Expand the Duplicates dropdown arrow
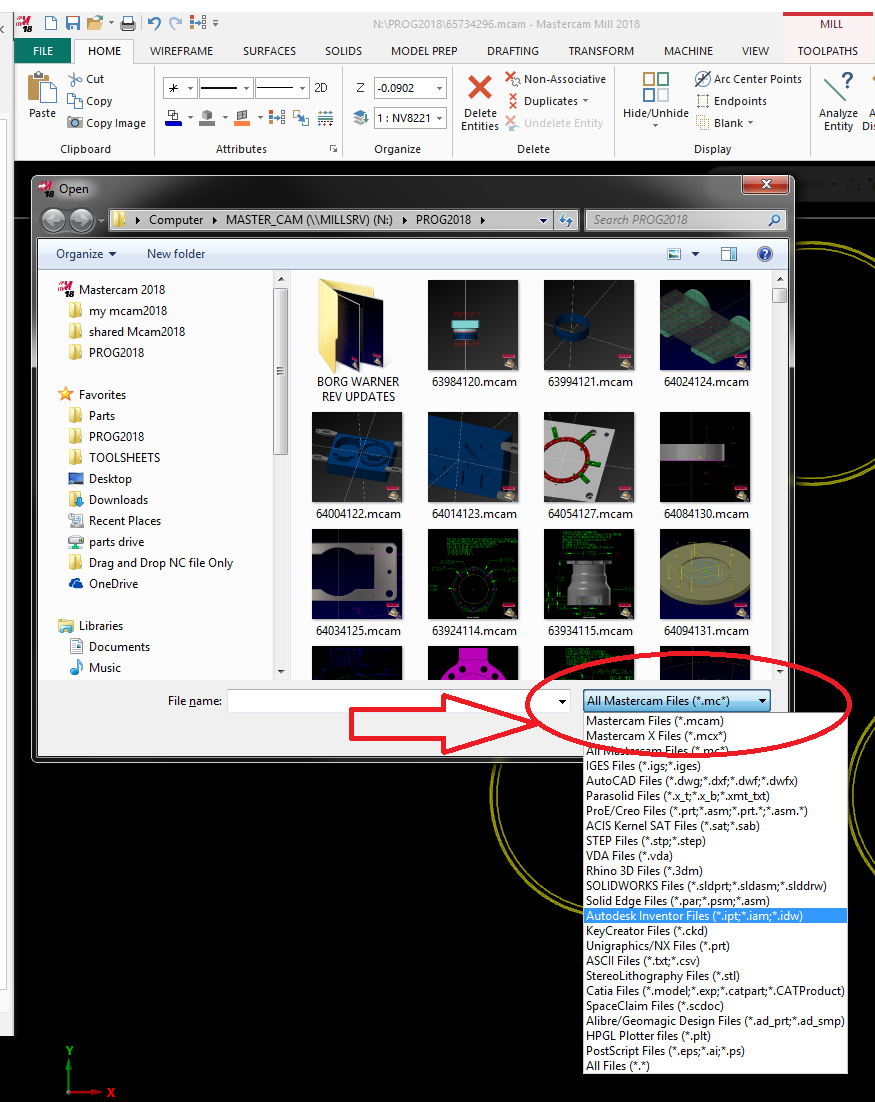Screen dimensions: 875x1102 coord(585,101)
